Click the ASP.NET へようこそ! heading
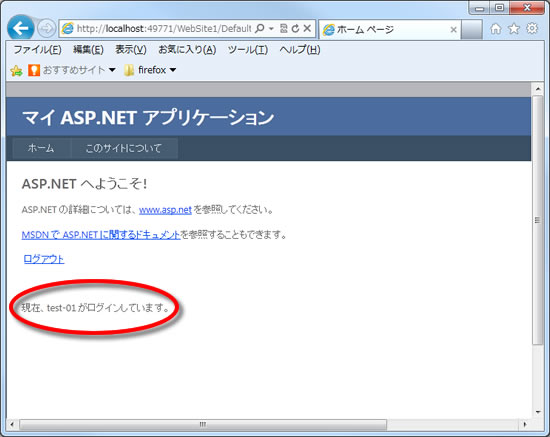The image size is (550, 437). pyautogui.click(x=85, y=183)
